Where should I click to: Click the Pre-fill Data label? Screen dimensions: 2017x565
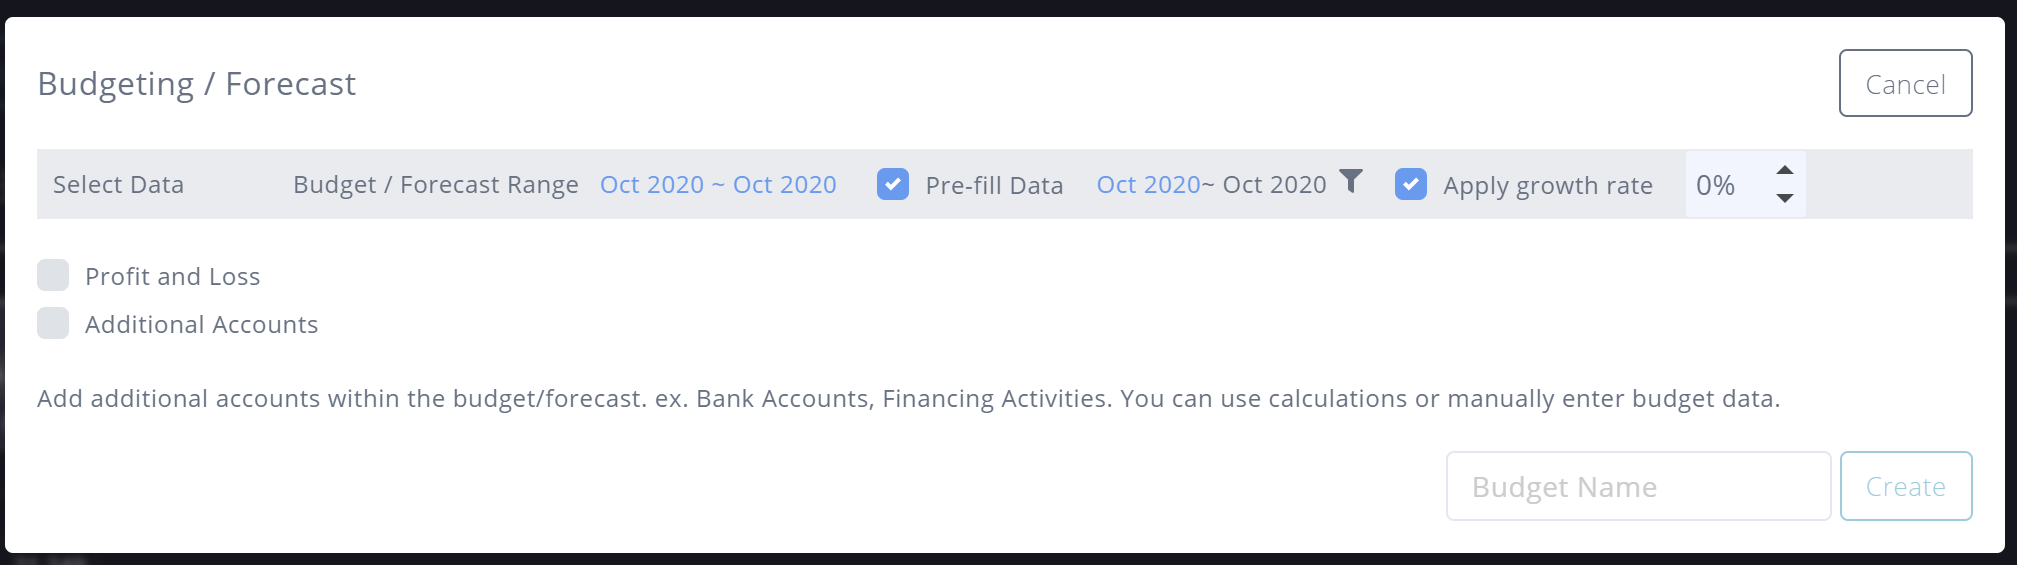[994, 185]
